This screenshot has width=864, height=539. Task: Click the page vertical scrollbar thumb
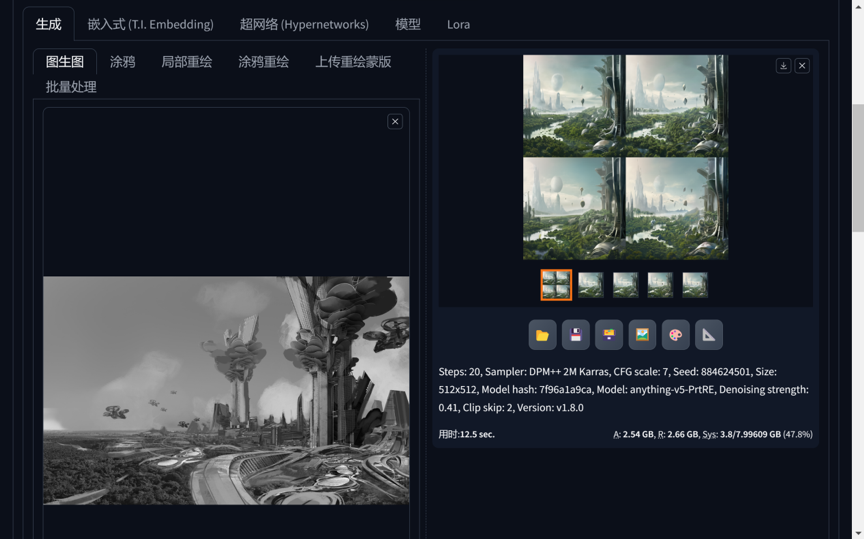pos(858,168)
